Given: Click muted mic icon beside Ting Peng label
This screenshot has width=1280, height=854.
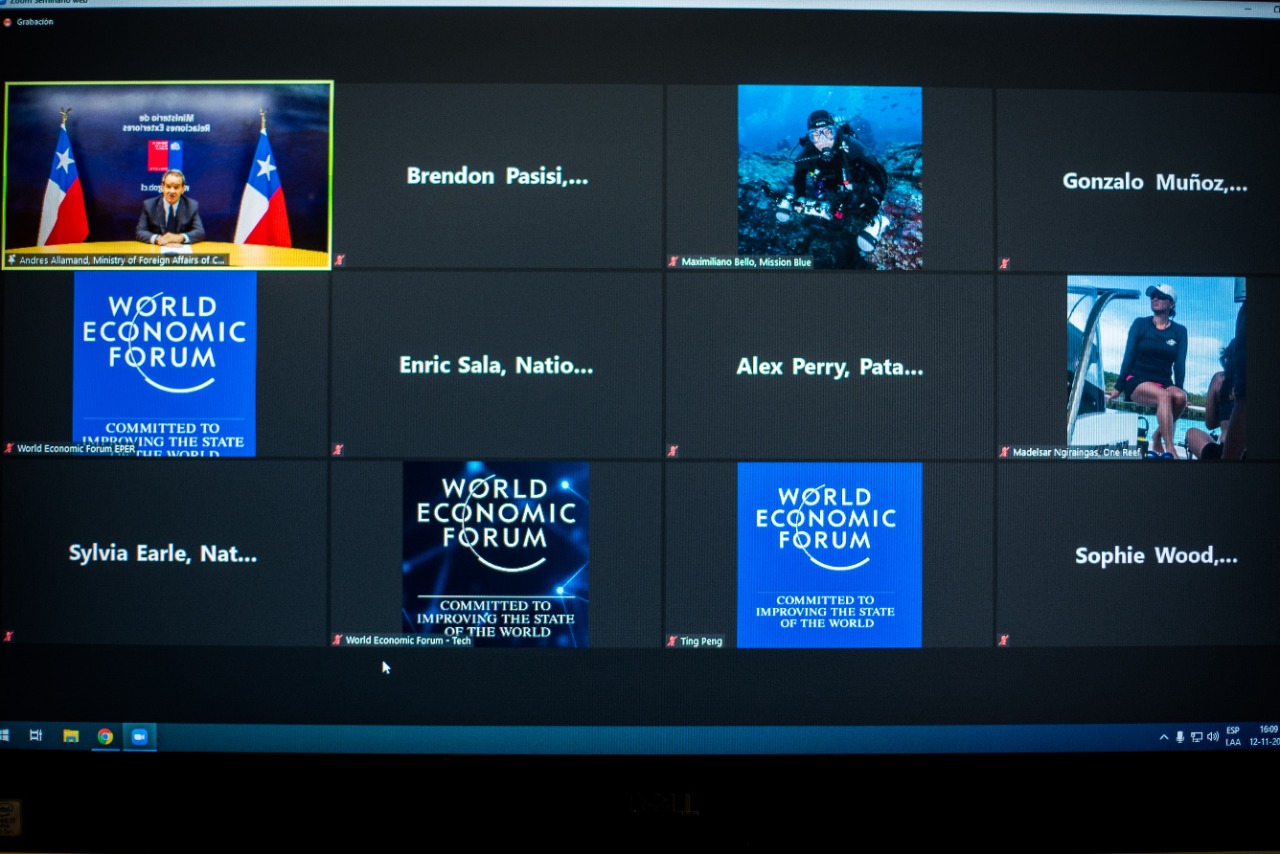Looking at the screenshot, I should [672, 641].
